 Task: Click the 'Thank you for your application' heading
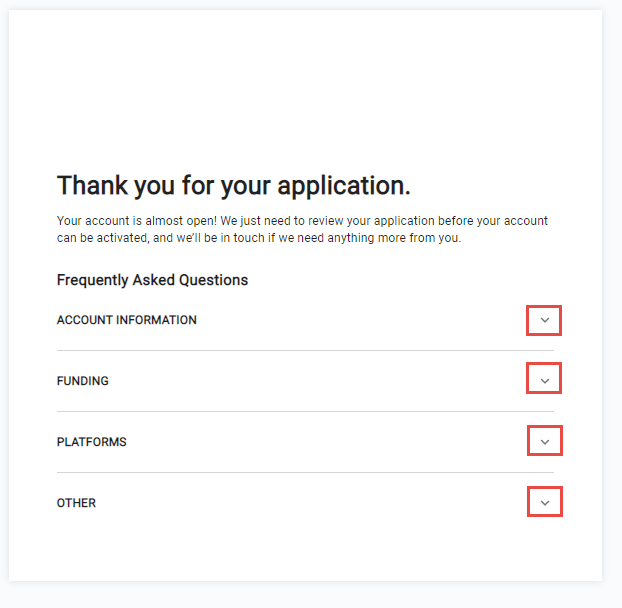click(233, 186)
